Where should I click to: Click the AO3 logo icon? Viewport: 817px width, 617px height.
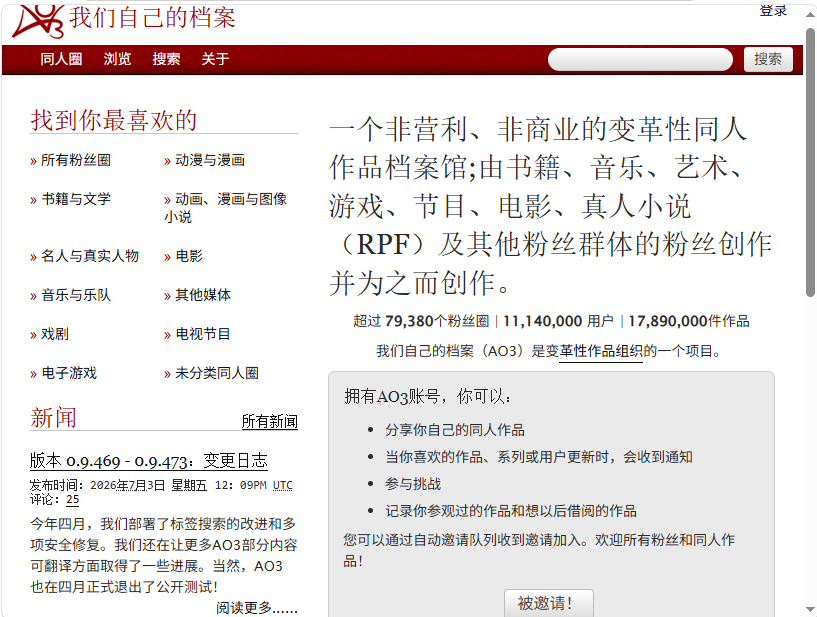(x=38, y=21)
